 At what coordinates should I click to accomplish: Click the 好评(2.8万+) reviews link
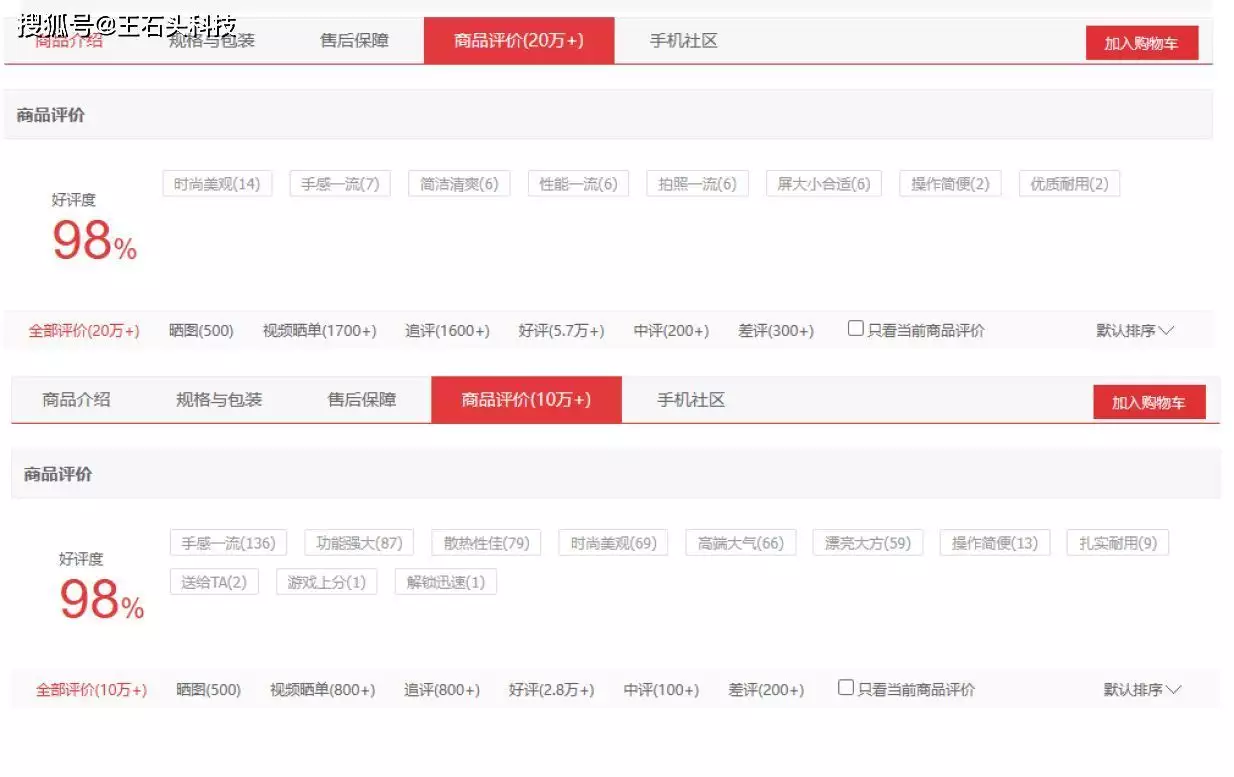(x=553, y=689)
